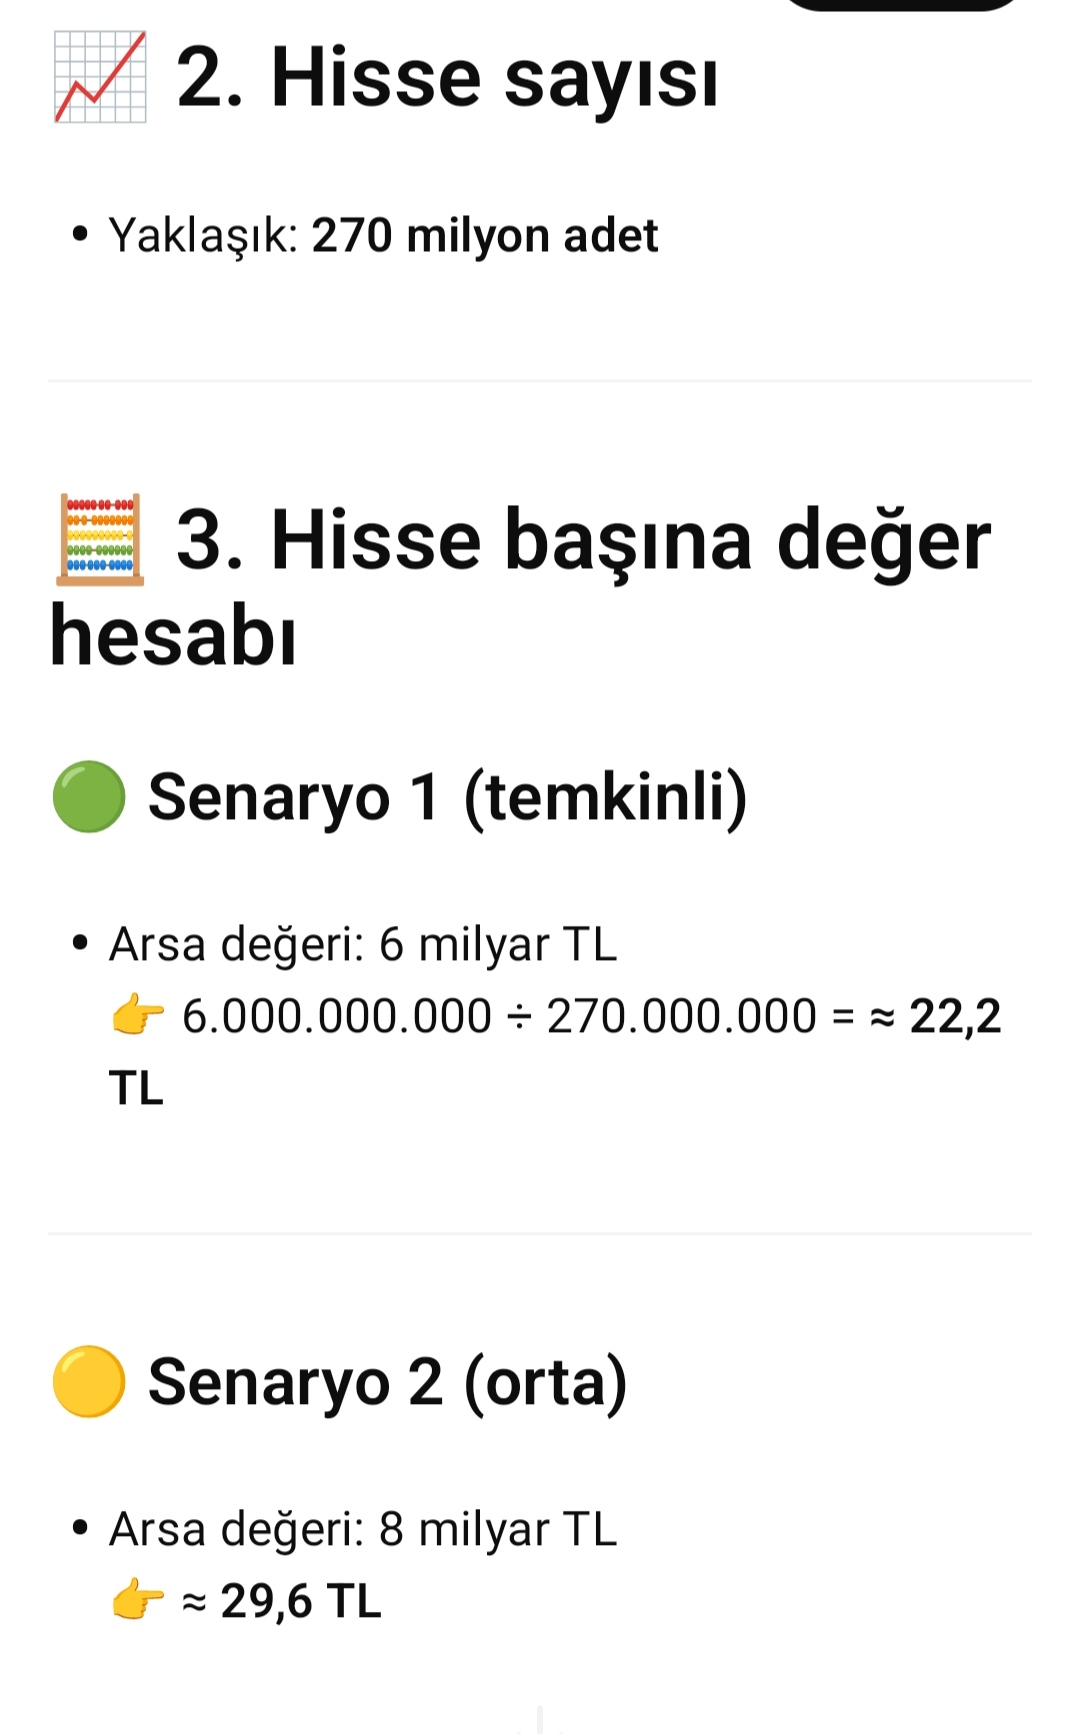Image resolution: width=1080 pixels, height=1734 pixels.
Task: Select the "2. Hisse sayısı" heading
Action: (446, 78)
